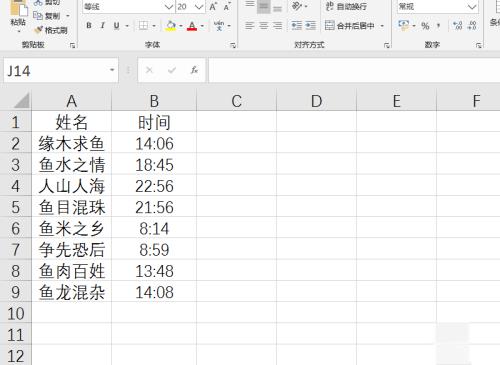Expand the Paste options arrow
Screen dimensions: 500x365
[x=18, y=31]
